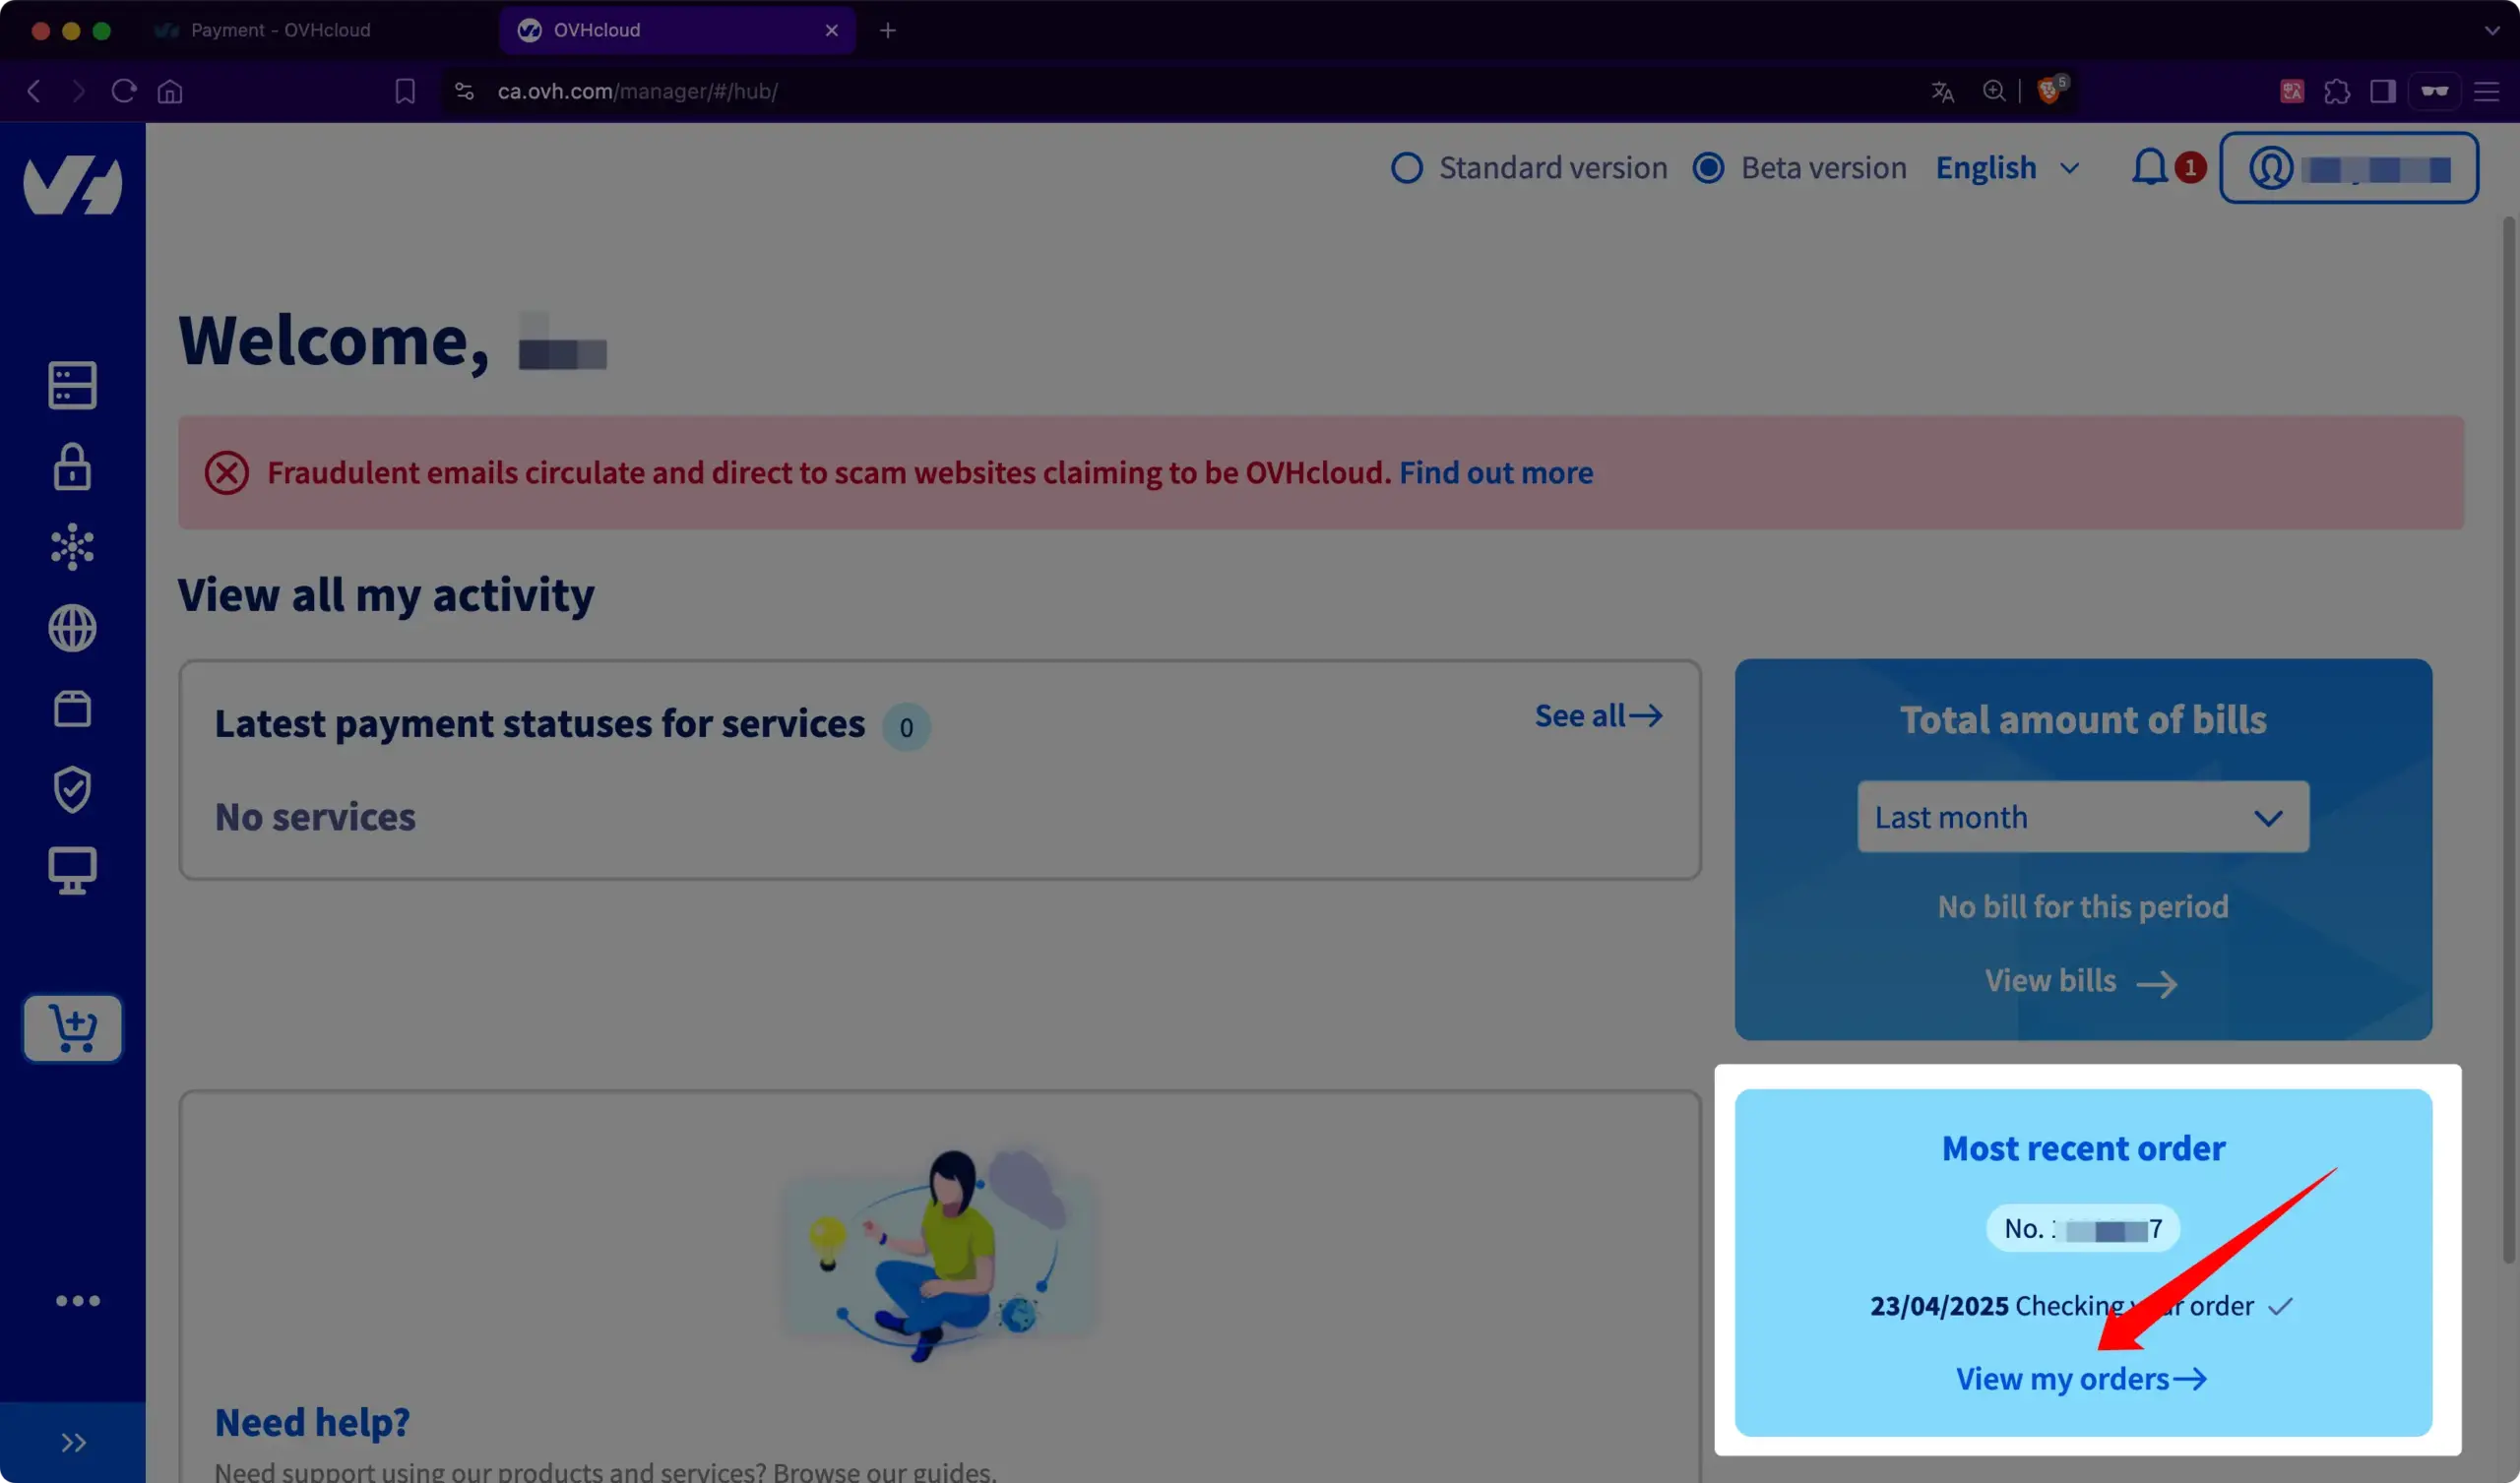Open the Brave Shields lion icon
The width and height of the screenshot is (2520, 1483).
click(2049, 91)
